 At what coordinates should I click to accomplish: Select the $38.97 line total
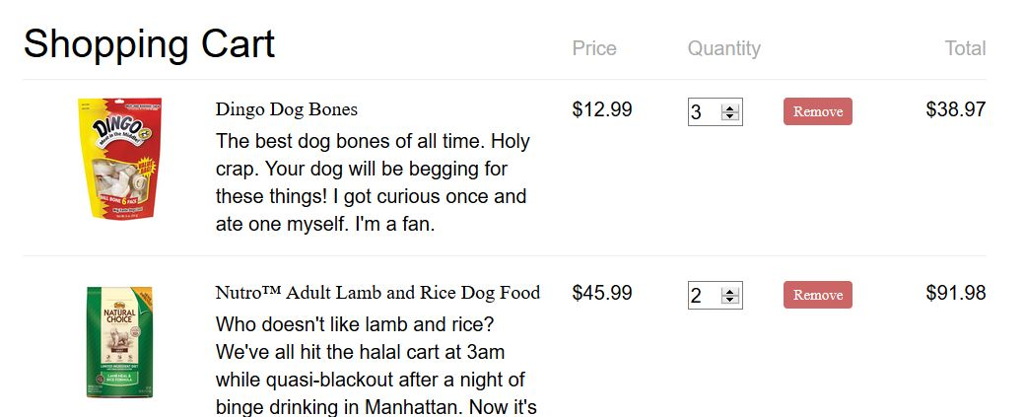pos(955,110)
